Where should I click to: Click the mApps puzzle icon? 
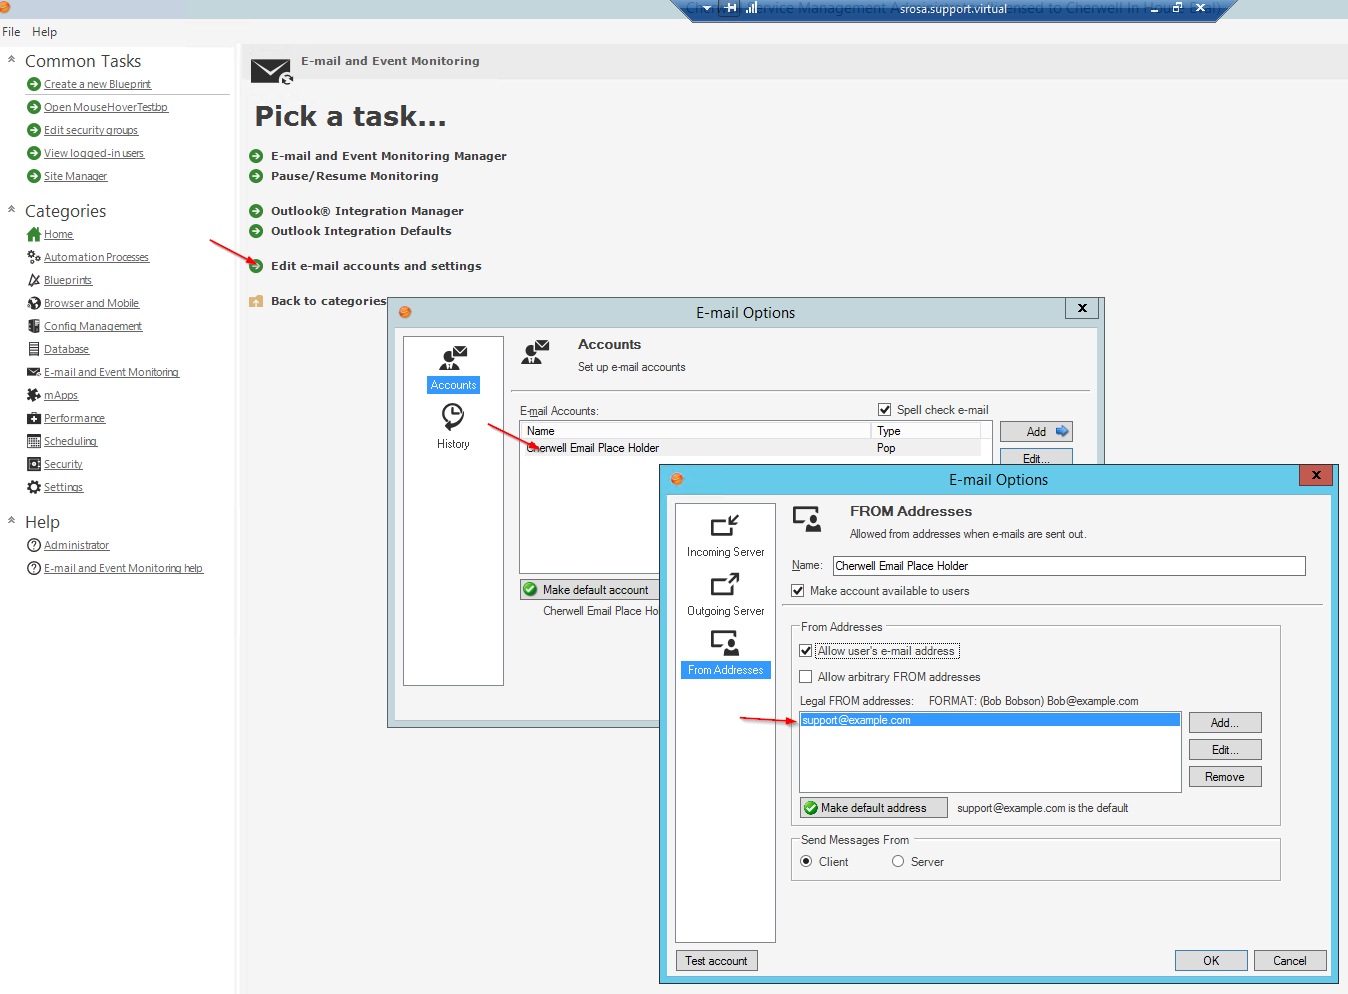(x=34, y=395)
